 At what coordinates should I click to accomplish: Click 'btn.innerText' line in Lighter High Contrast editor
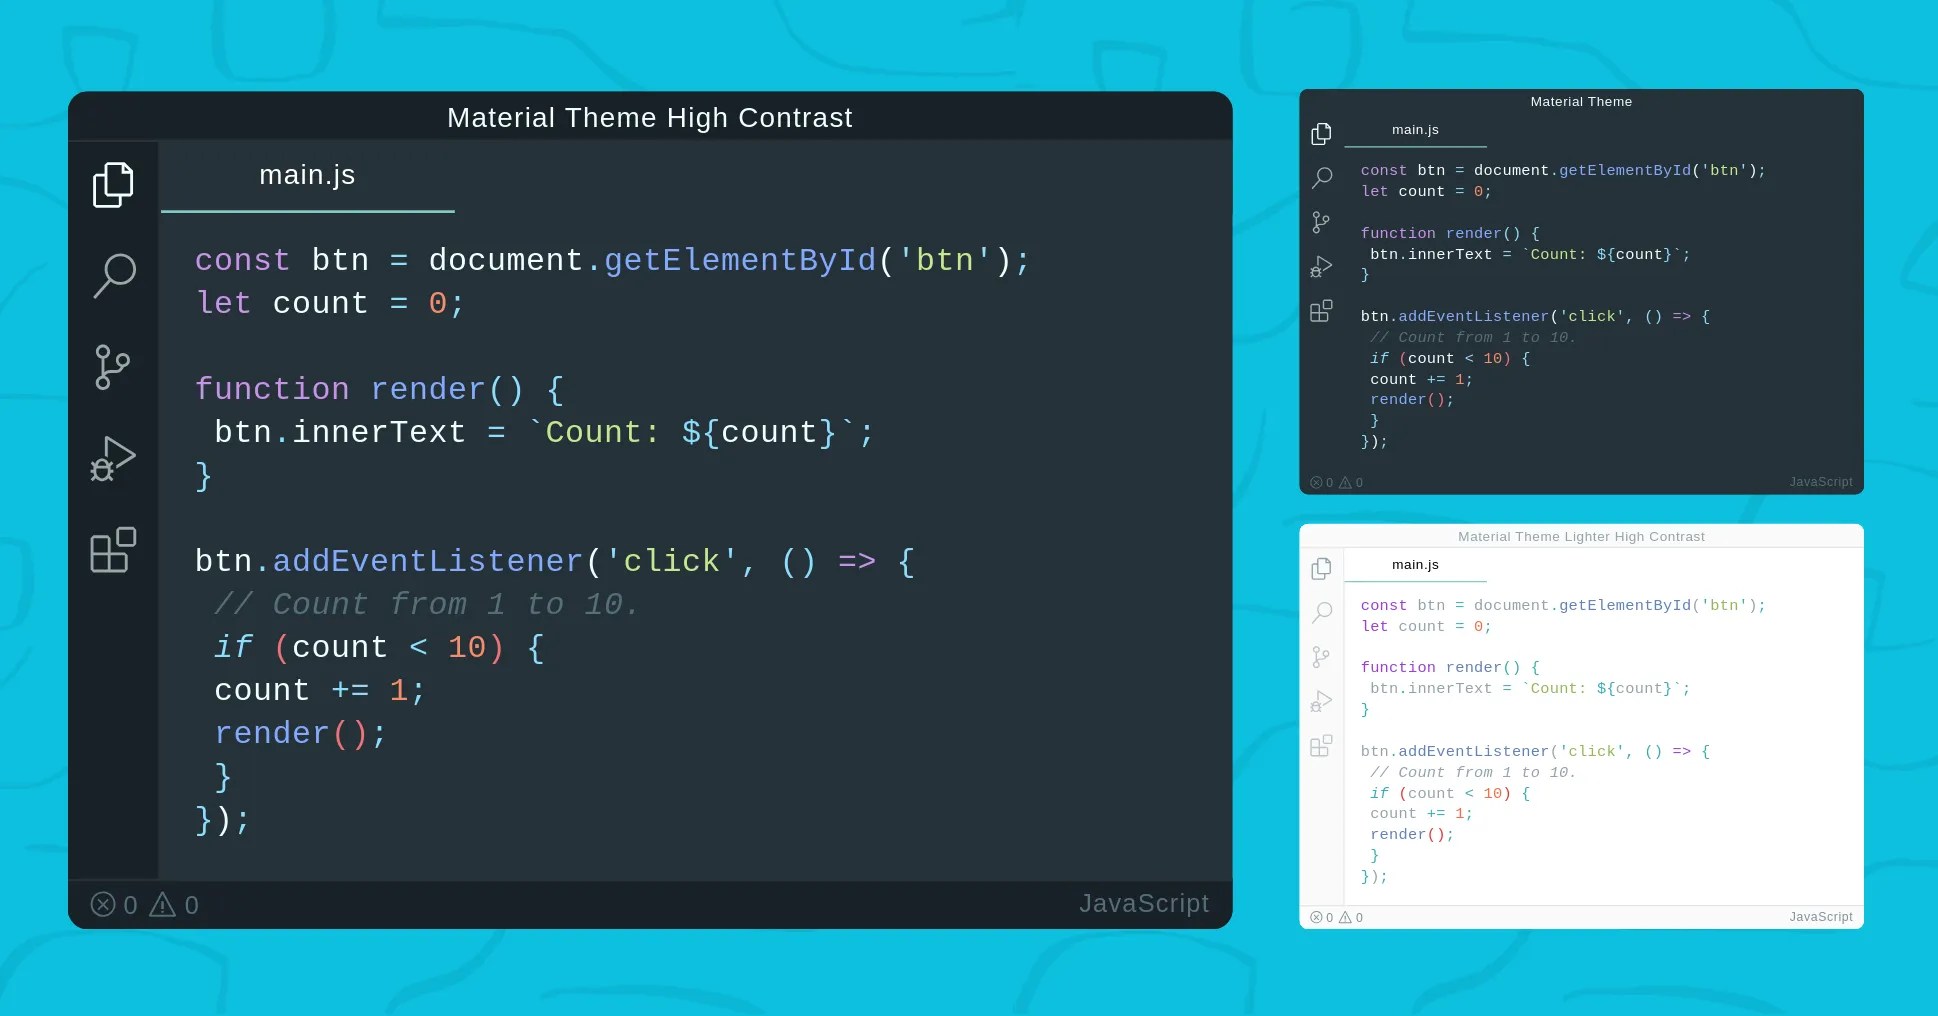point(1530,689)
